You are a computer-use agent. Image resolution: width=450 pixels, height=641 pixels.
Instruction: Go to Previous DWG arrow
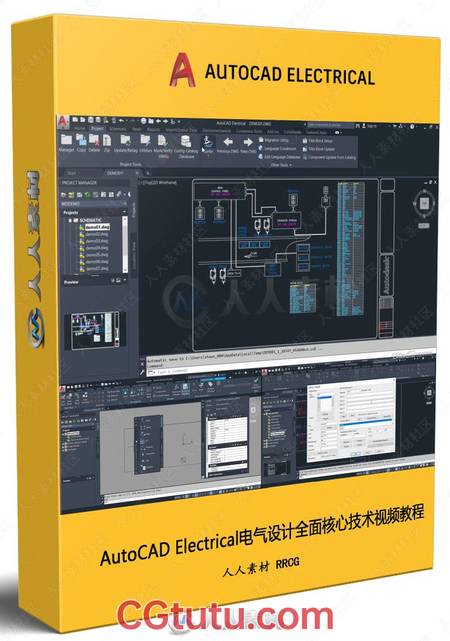228,142
